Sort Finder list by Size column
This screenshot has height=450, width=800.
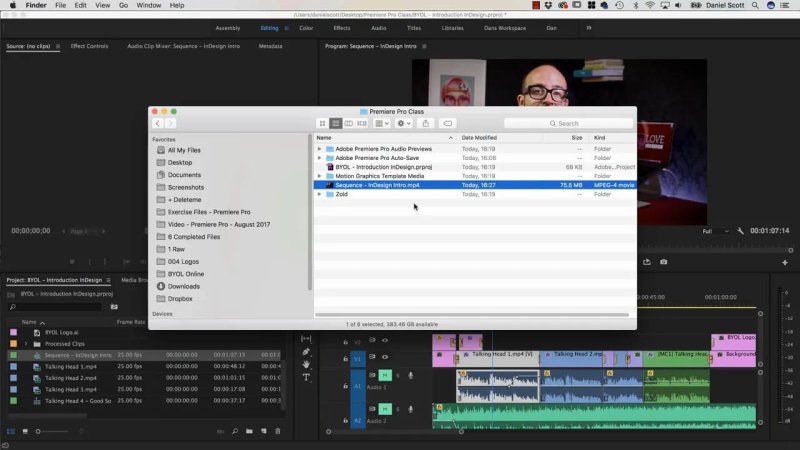(x=577, y=138)
